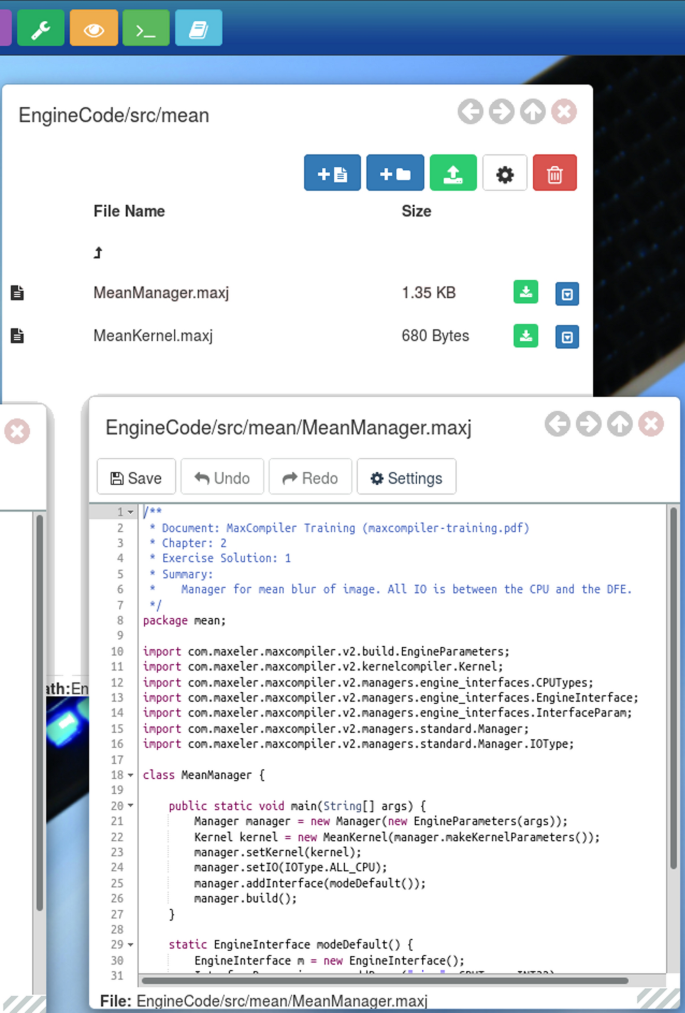Viewport: 685px width, 1013px height.
Task: Go up from the MeanManager.maxj editor window
Action: tap(620, 424)
